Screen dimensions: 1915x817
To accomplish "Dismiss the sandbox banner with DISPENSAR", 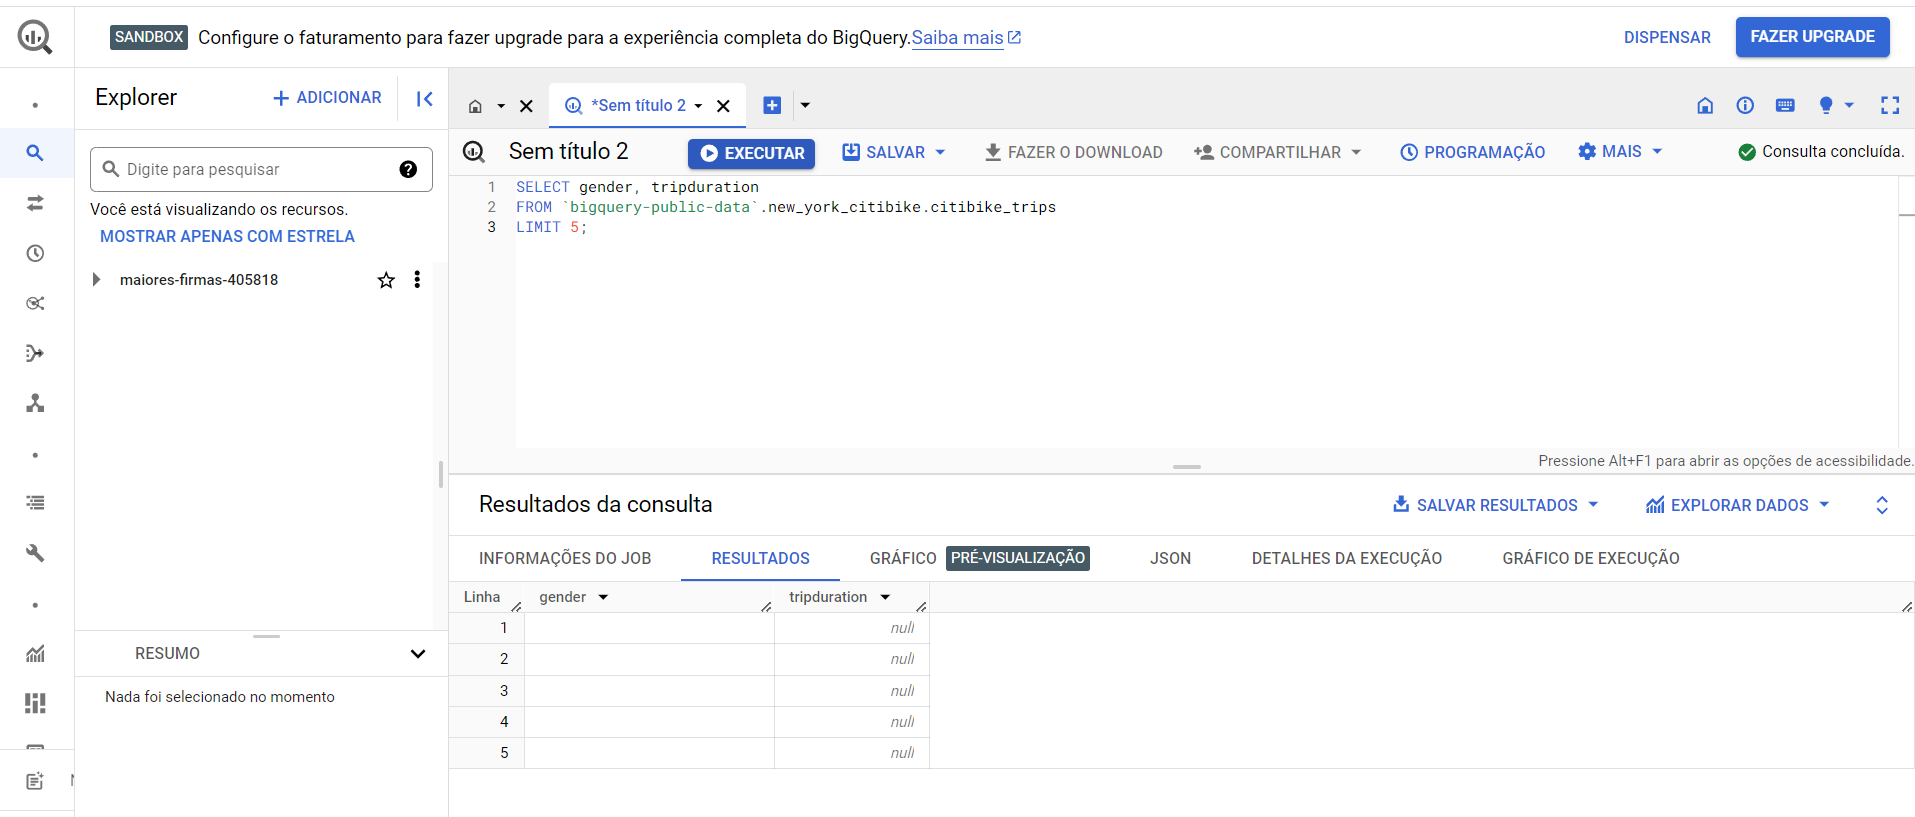I will click(x=1667, y=37).
